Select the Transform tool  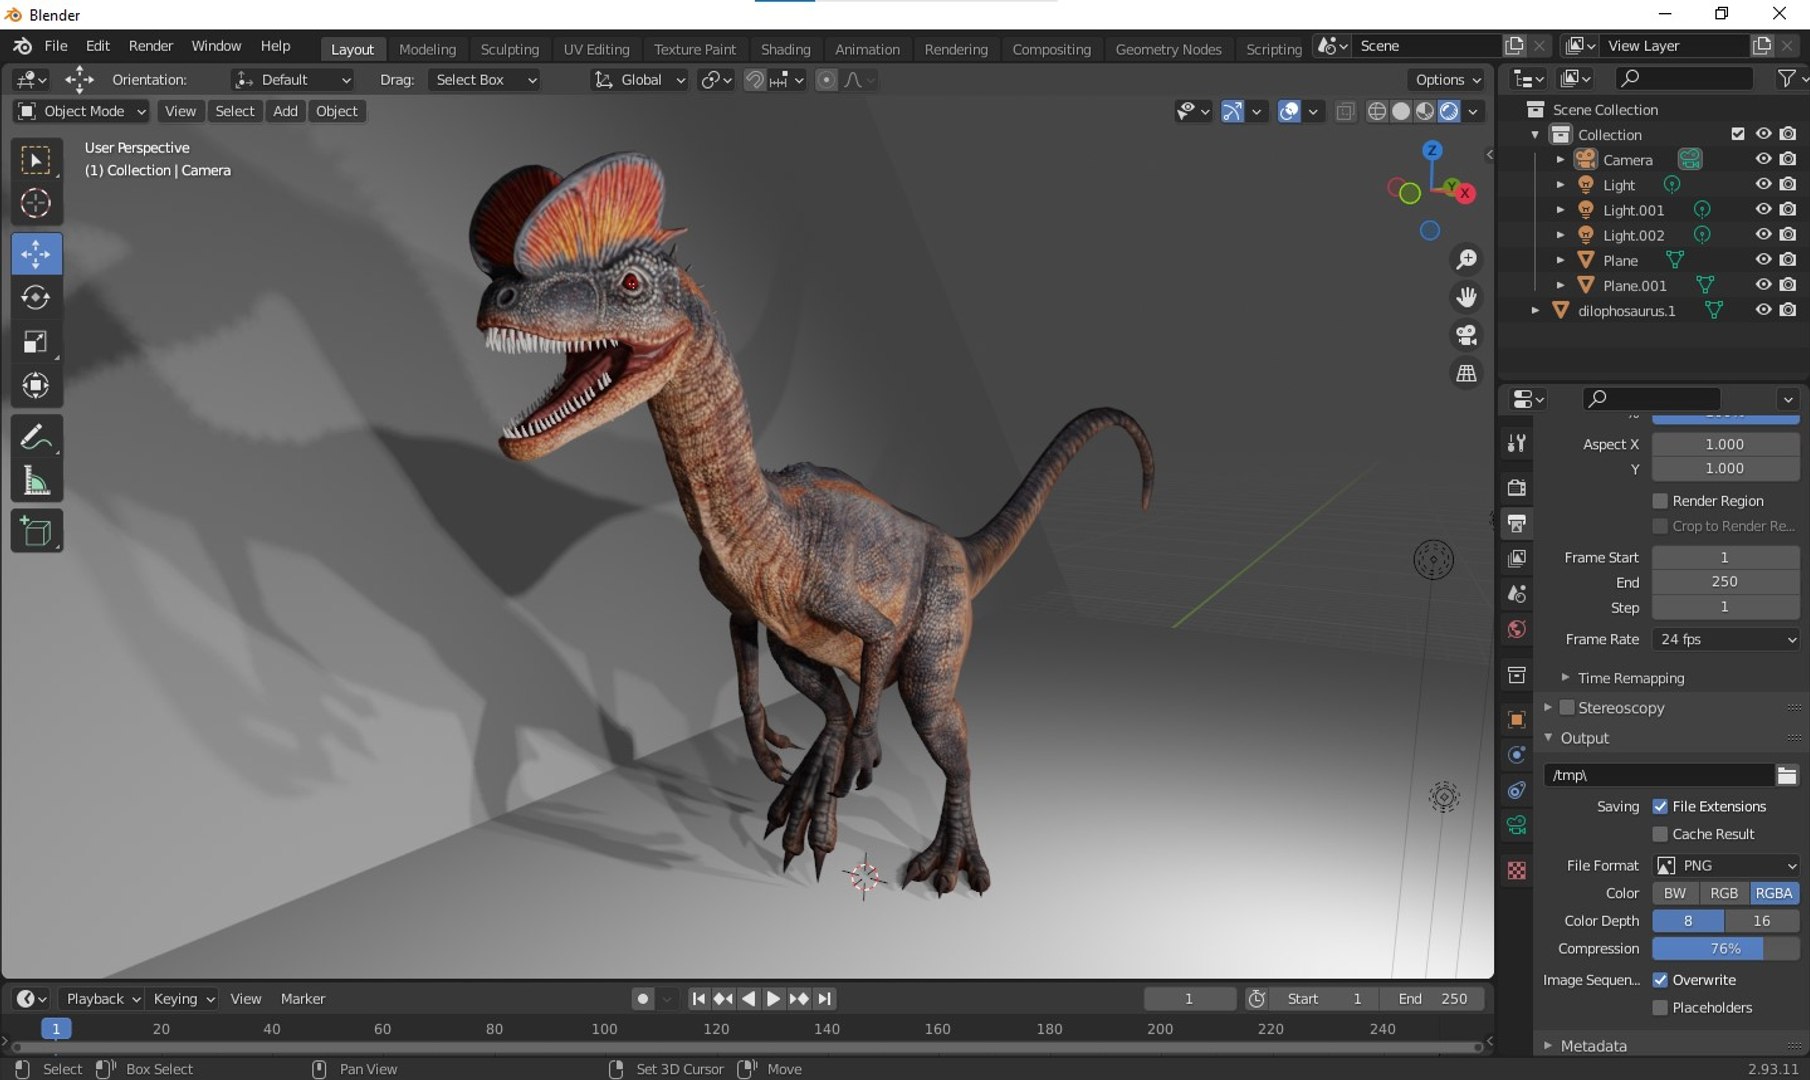tap(36, 386)
